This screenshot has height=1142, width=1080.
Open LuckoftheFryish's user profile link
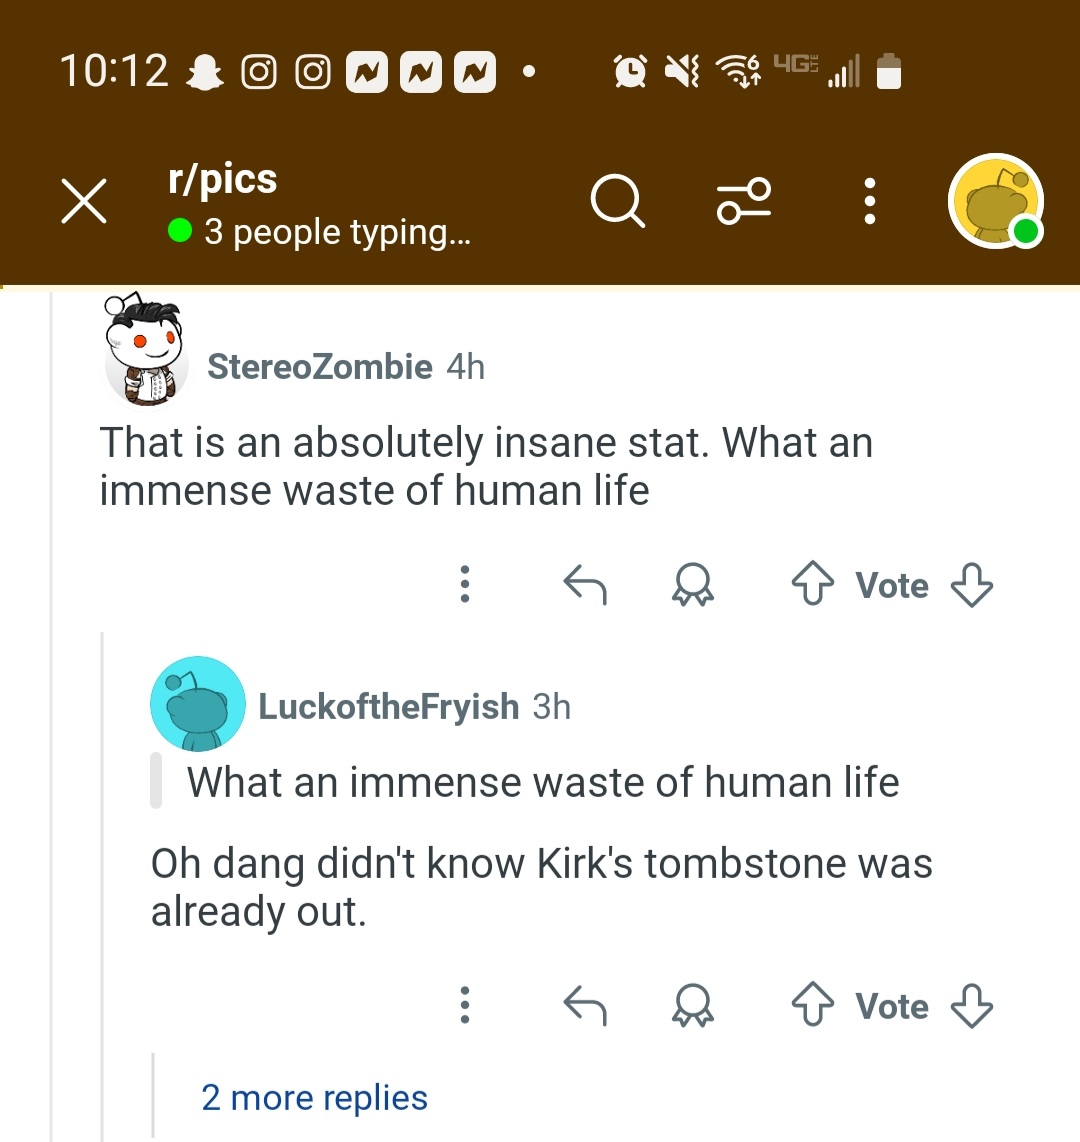click(x=388, y=707)
